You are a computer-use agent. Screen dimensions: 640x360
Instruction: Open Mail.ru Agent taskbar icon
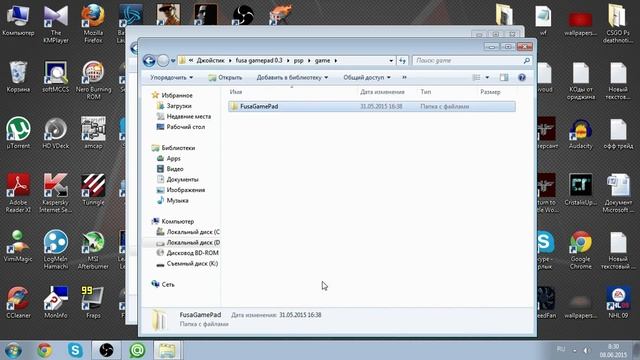pyautogui.click(x=137, y=351)
